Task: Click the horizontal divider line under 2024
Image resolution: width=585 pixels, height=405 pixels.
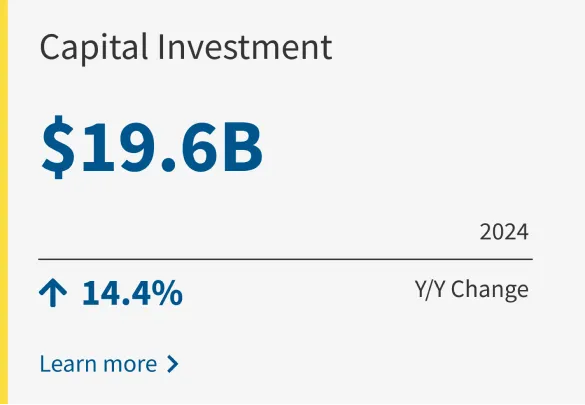Action: (x=285, y=259)
